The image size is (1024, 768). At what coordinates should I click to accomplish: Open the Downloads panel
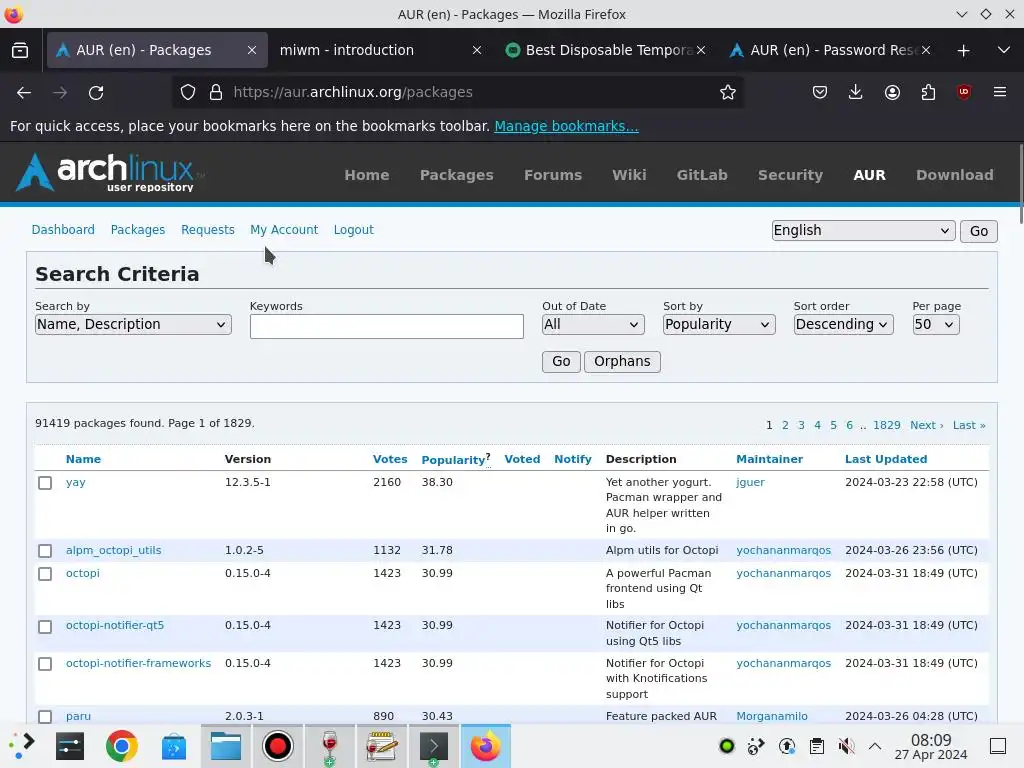coord(856,93)
